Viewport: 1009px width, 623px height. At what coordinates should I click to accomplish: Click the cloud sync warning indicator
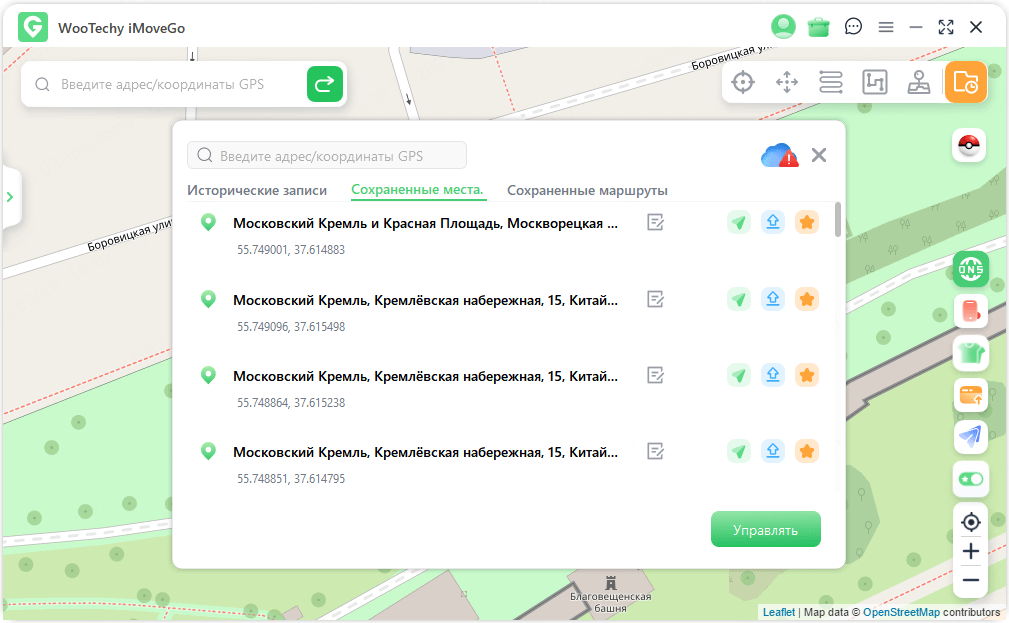pyautogui.click(x=779, y=155)
